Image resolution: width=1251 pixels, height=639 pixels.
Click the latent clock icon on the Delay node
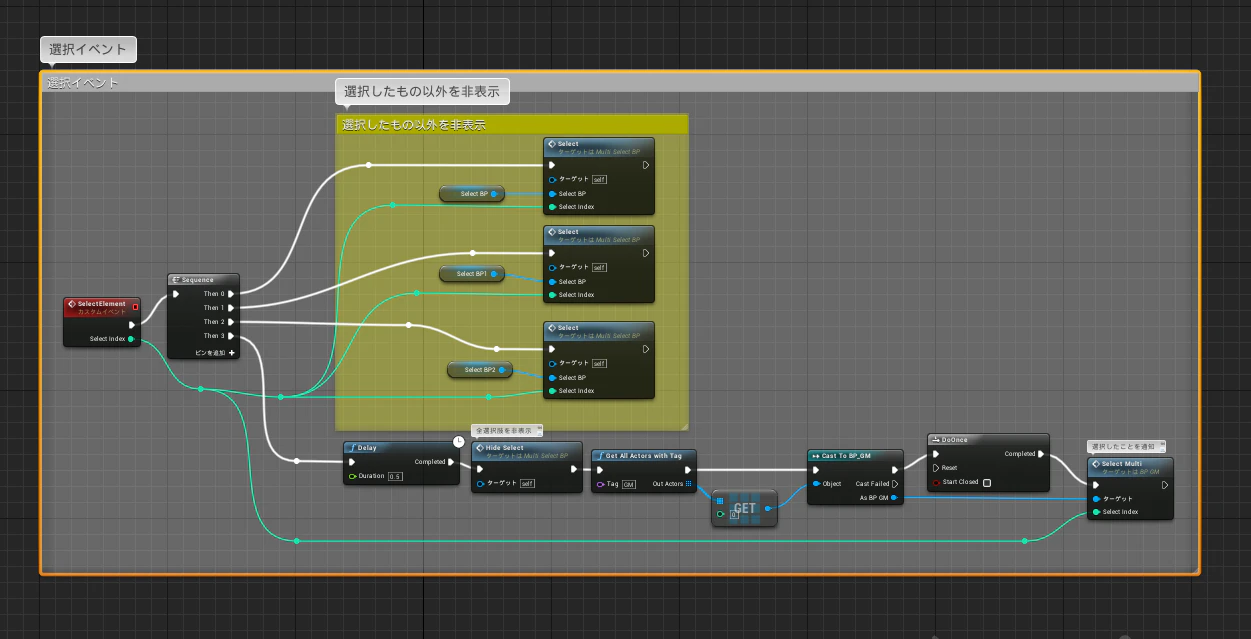coord(458,441)
